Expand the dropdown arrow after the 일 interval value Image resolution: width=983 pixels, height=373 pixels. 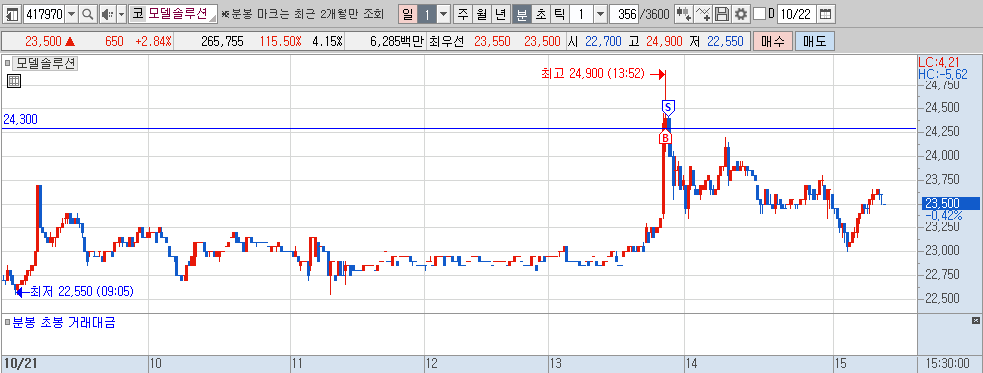click(x=443, y=14)
